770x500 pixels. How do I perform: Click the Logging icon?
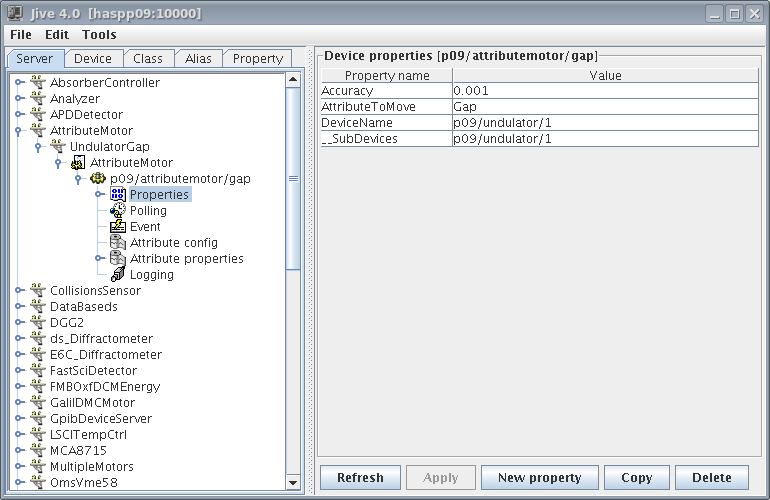pos(118,275)
